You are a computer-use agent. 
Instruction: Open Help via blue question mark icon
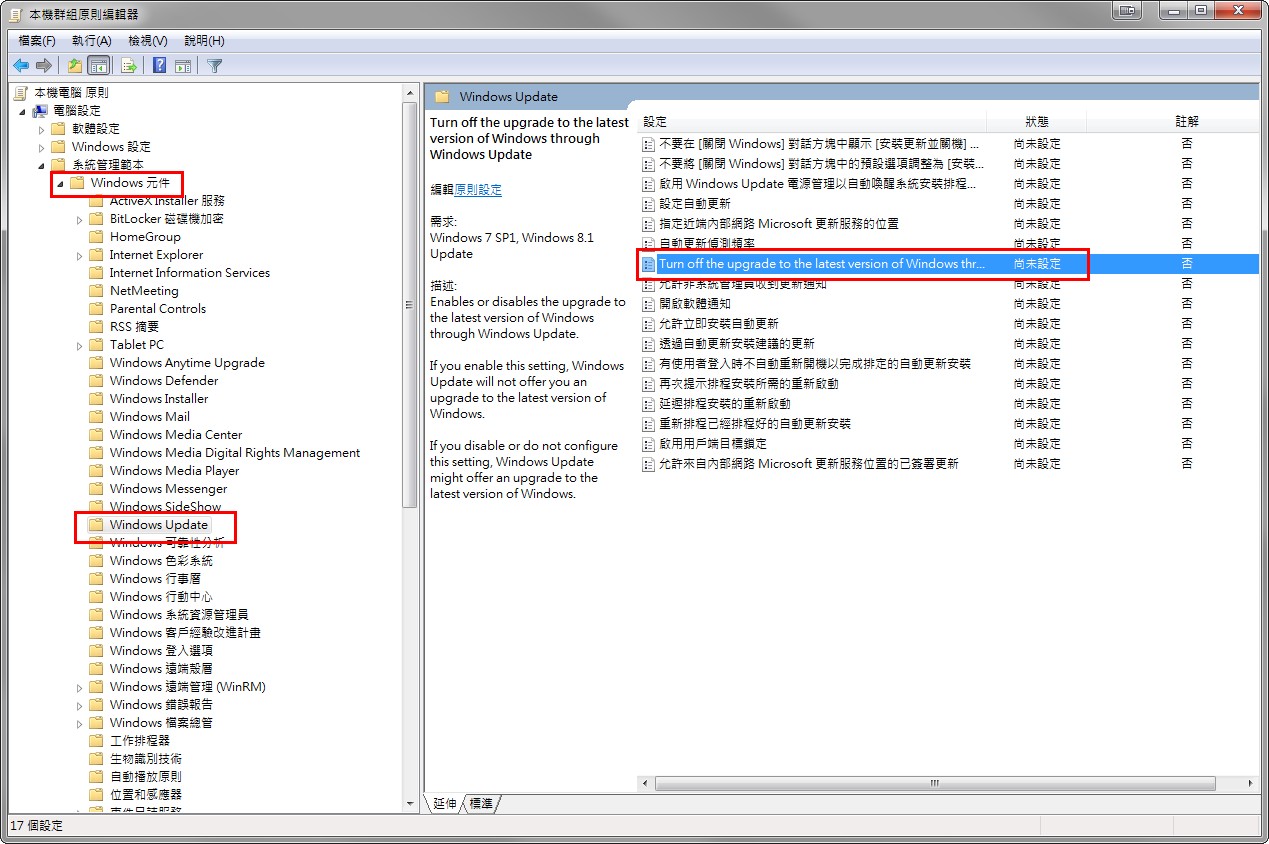[159, 66]
